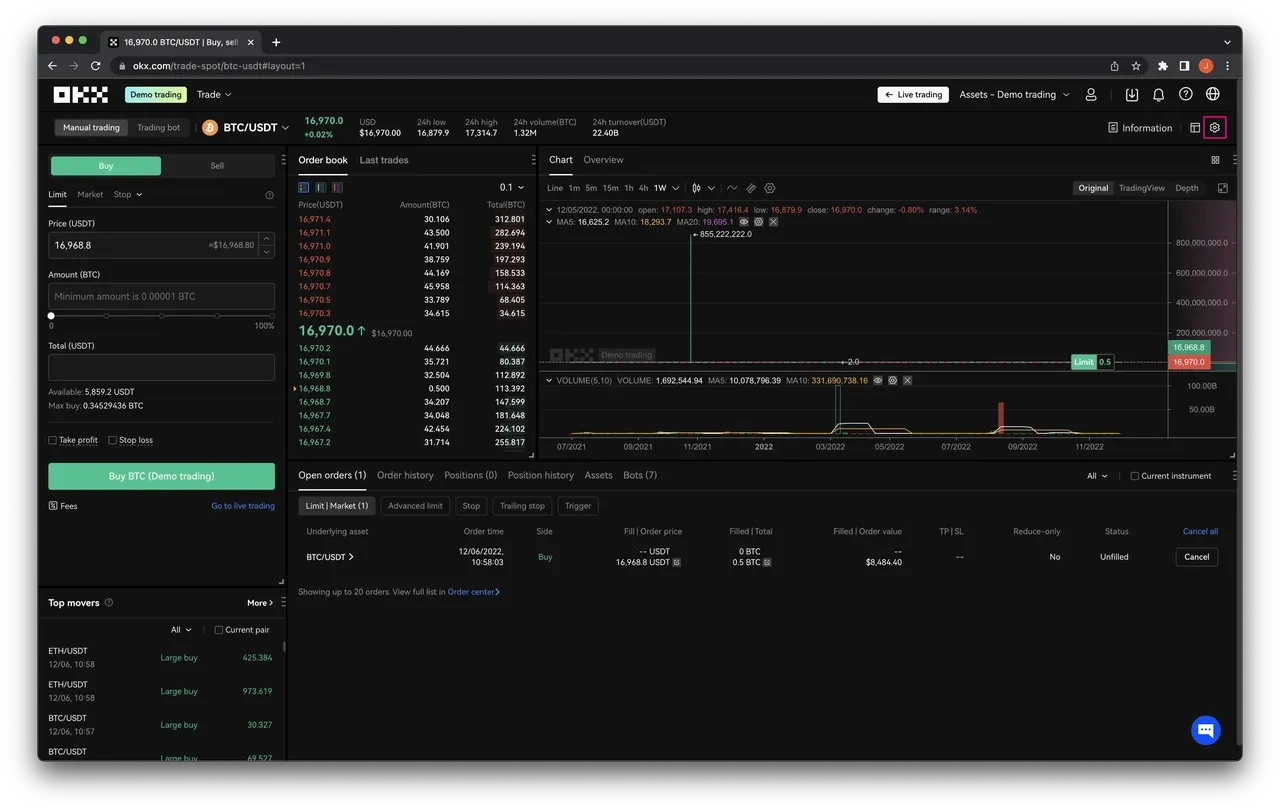
Task: Open the notifications bell
Action: pyautogui.click(x=1158, y=94)
